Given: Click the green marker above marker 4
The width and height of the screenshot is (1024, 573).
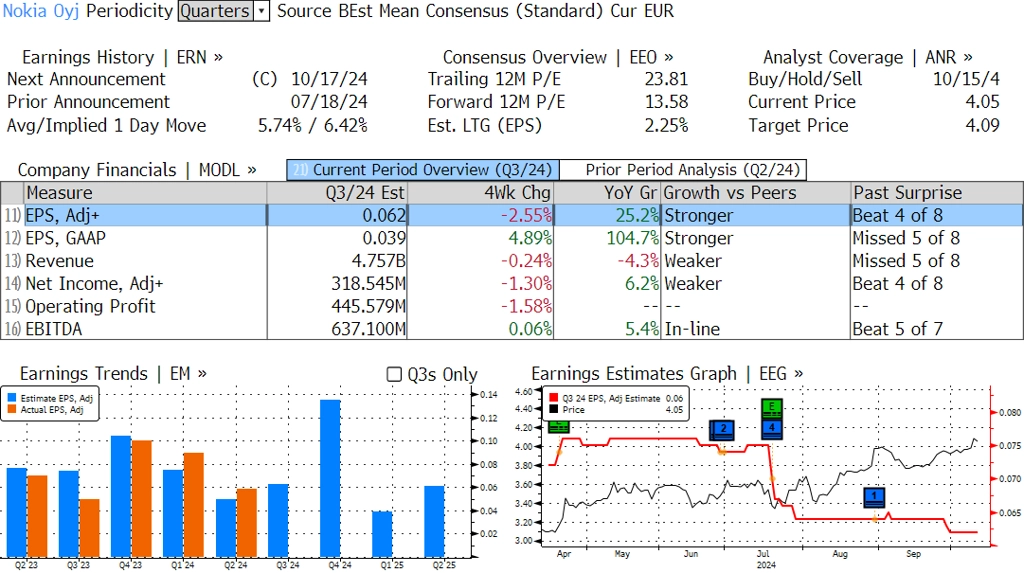Looking at the screenshot, I should point(772,408).
